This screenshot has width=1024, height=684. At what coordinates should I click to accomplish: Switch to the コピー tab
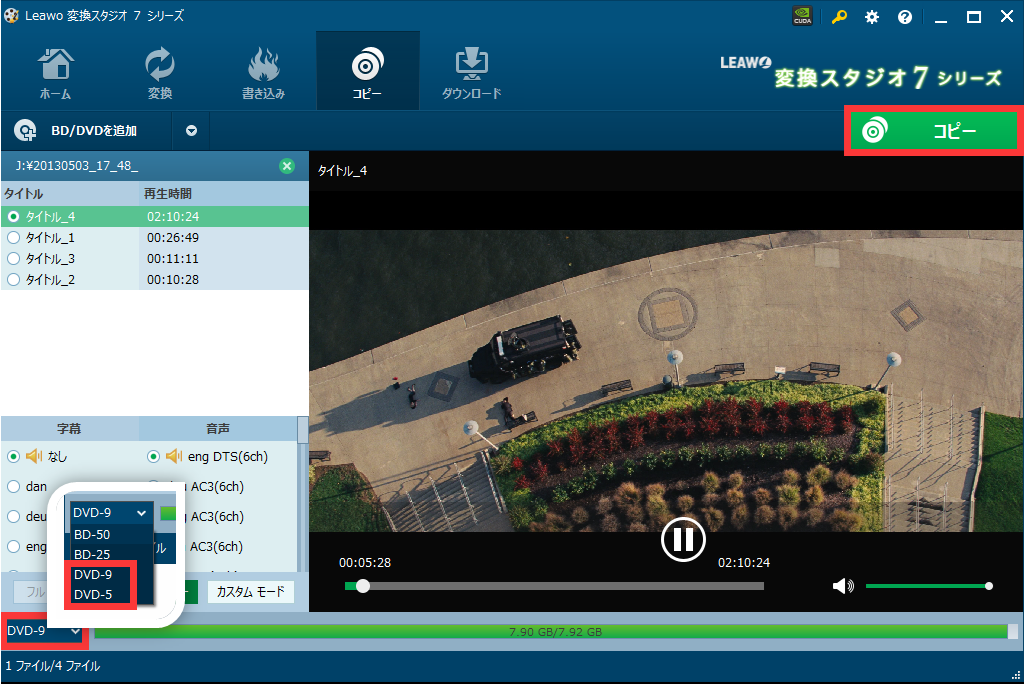coord(367,73)
